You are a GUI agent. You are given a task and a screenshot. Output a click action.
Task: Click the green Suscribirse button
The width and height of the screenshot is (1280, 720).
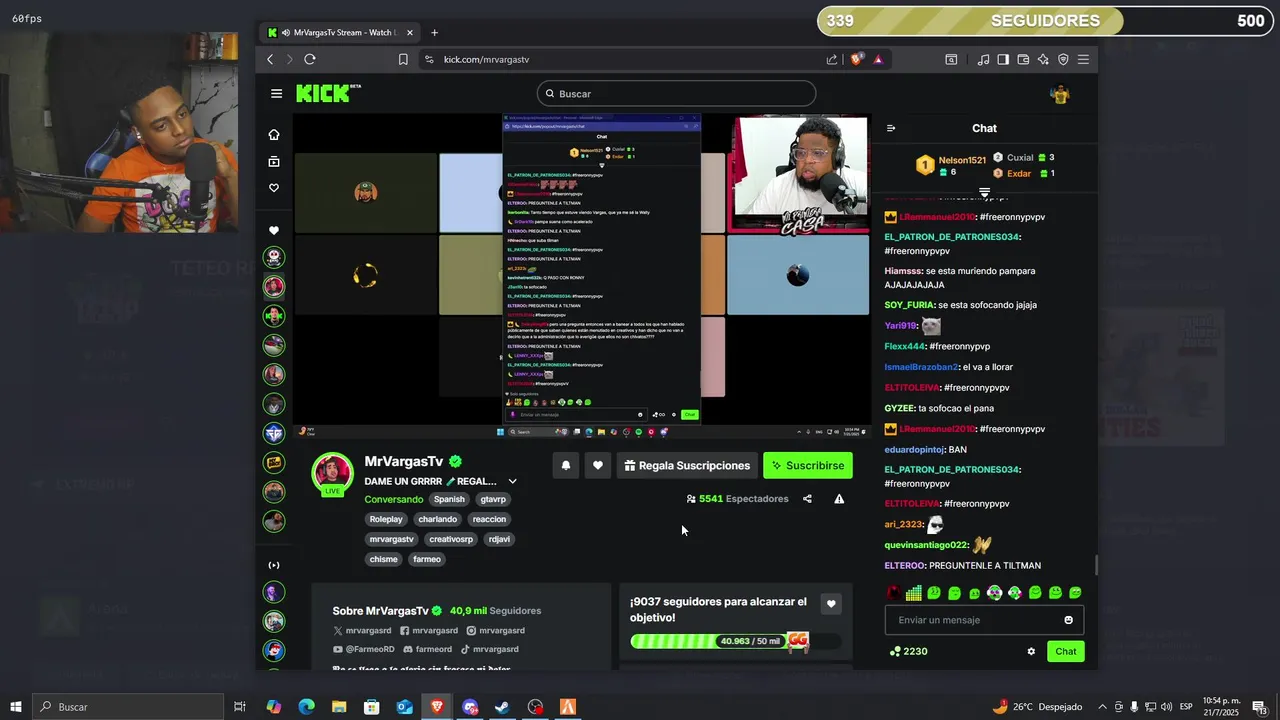pos(808,465)
